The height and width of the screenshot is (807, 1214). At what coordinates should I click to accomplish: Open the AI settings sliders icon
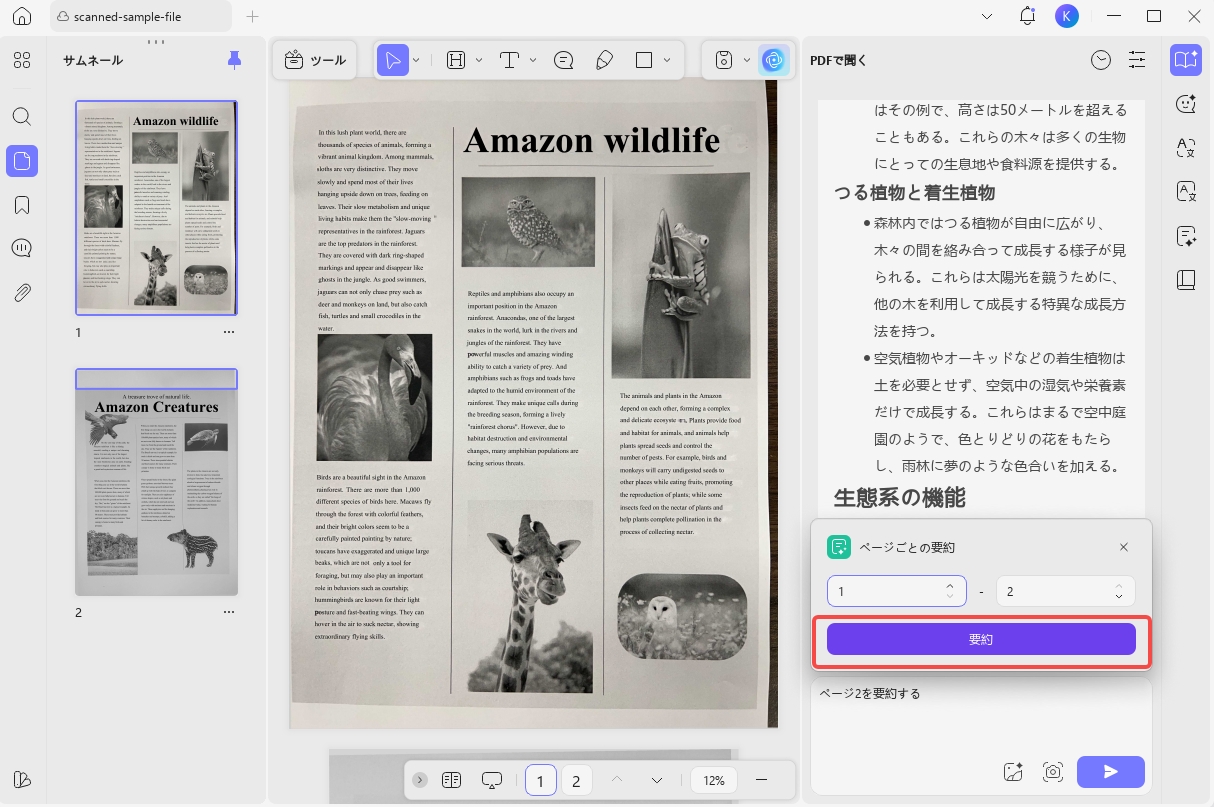pyautogui.click(x=1137, y=60)
